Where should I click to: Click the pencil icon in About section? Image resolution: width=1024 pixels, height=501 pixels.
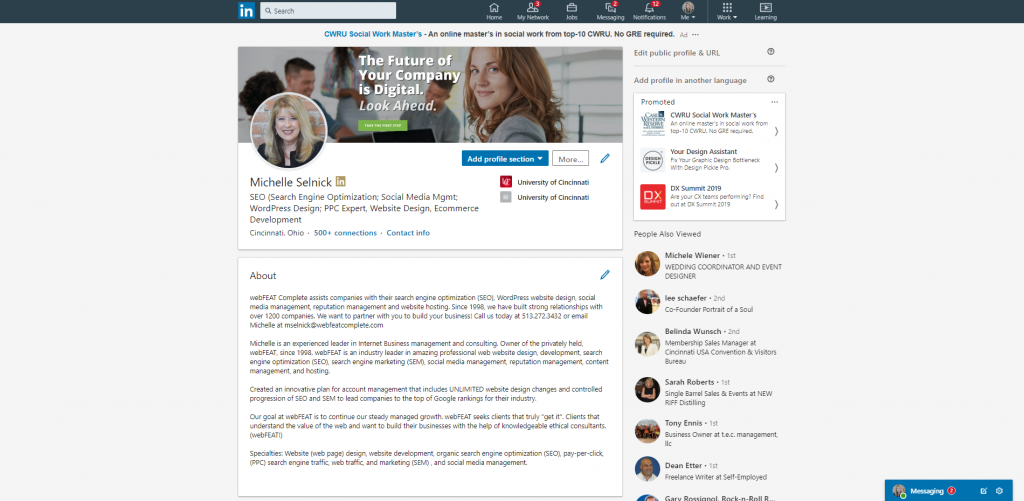[x=605, y=275]
